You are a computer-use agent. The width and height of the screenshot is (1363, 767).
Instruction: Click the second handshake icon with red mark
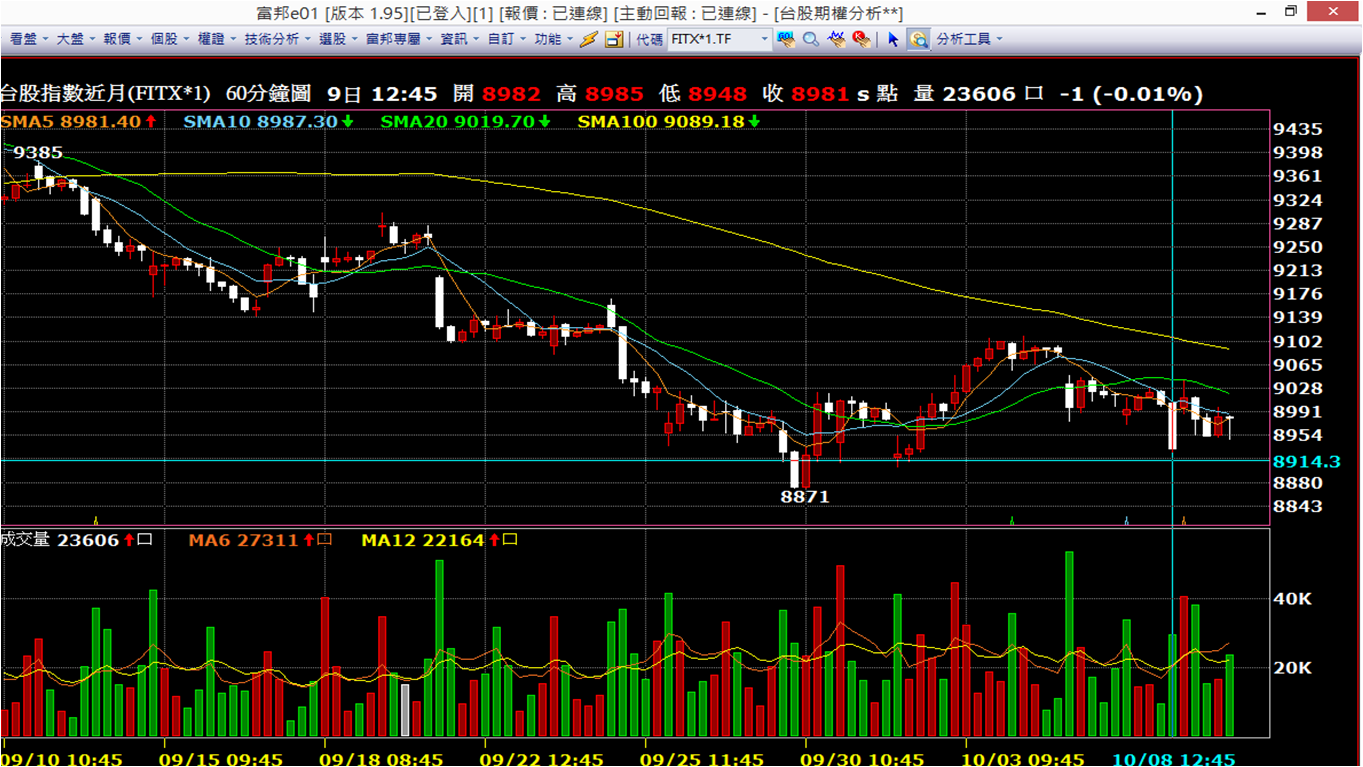(861, 39)
